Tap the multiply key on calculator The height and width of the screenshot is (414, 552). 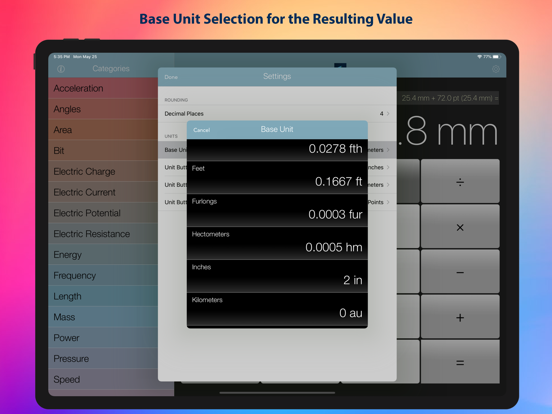click(460, 226)
